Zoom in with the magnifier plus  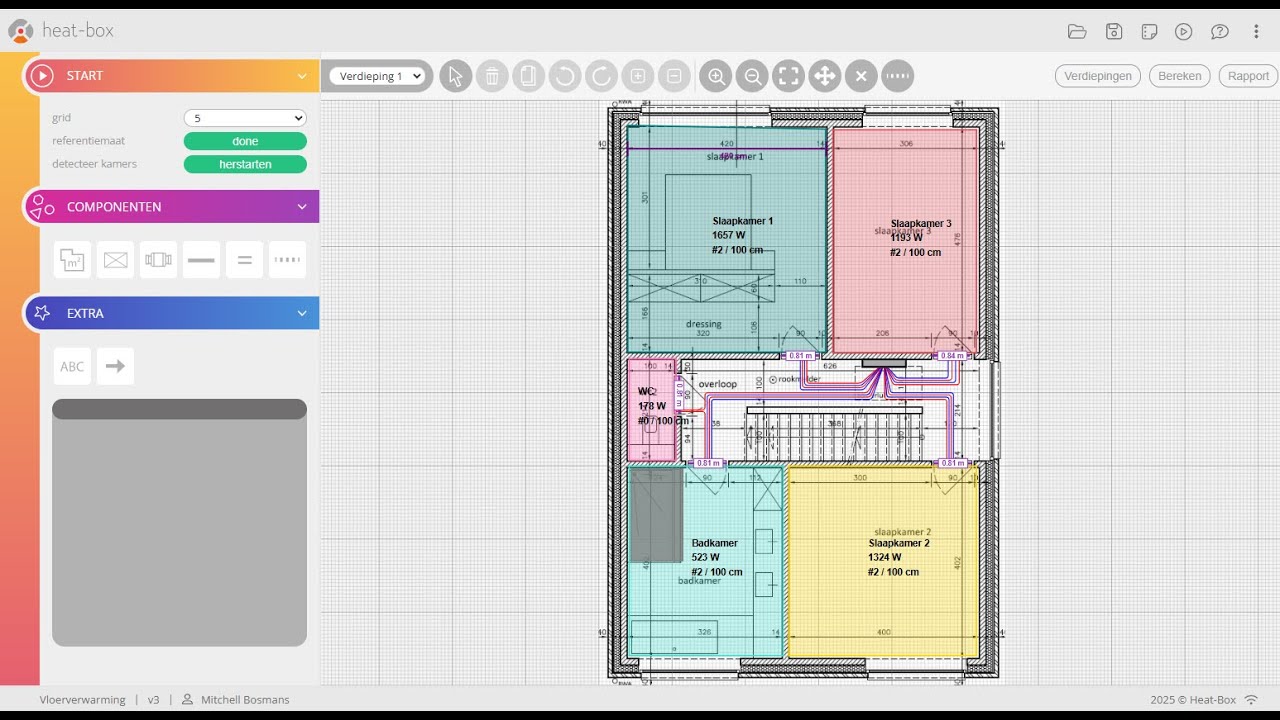tap(716, 76)
